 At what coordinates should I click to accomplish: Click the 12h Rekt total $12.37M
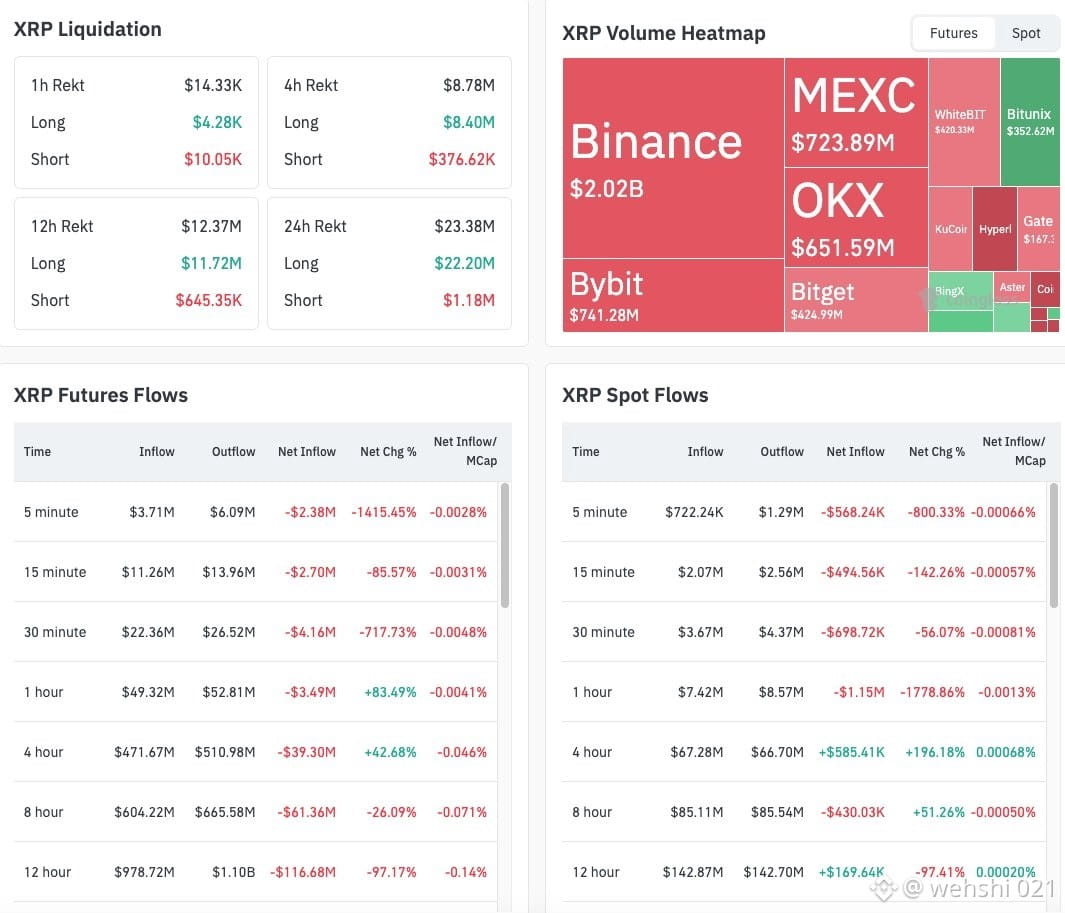[x=211, y=226]
